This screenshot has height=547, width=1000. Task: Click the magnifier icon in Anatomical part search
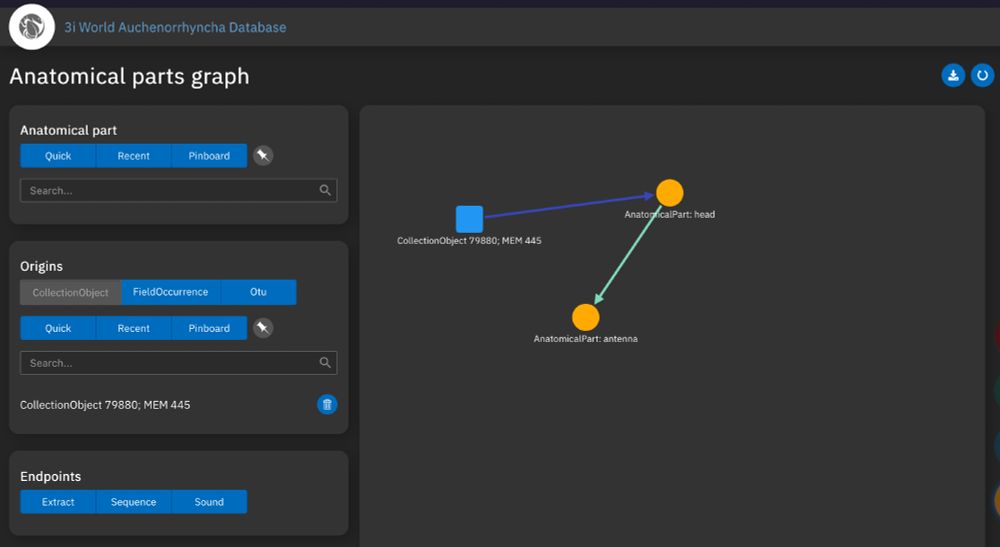(x=325, y=190)
